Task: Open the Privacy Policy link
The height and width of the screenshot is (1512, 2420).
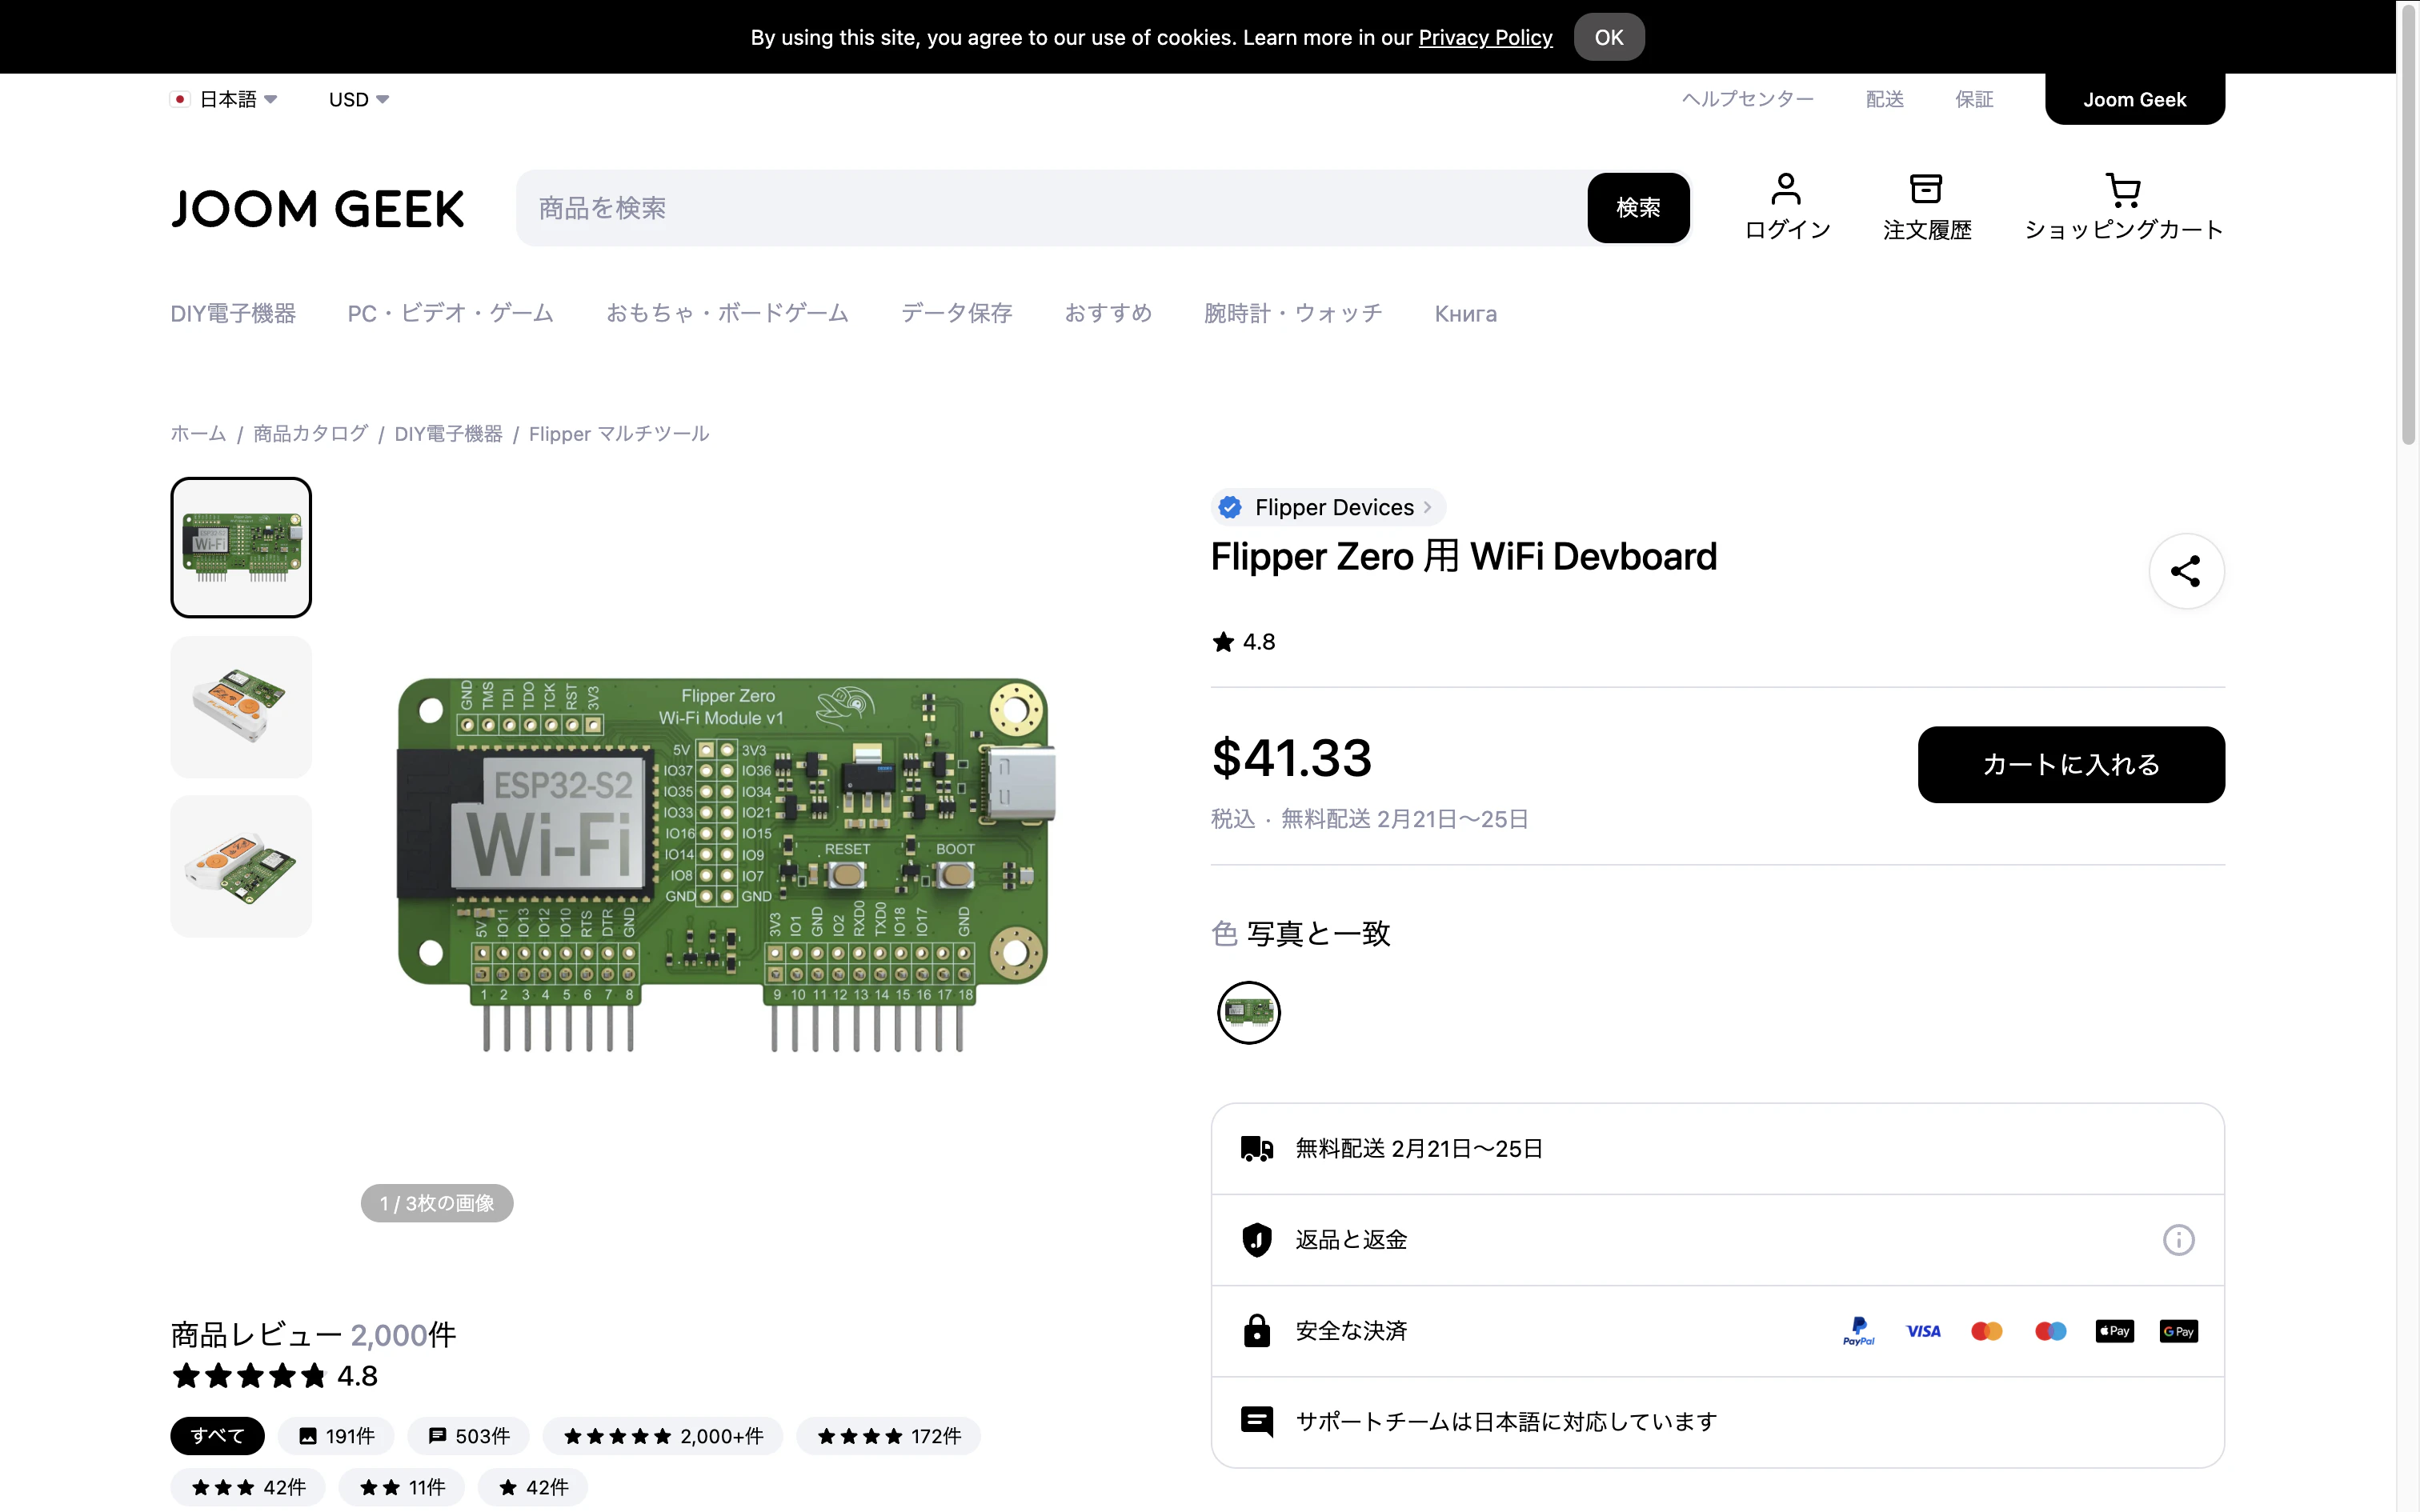Action: tap(1485, 37)
